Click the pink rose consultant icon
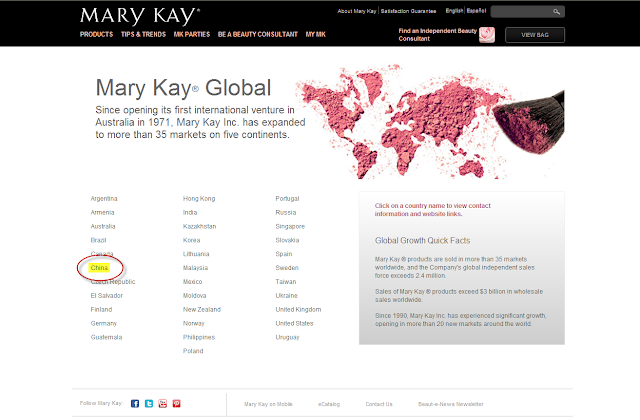Screen dimensions: 640x420 (487, 35)
